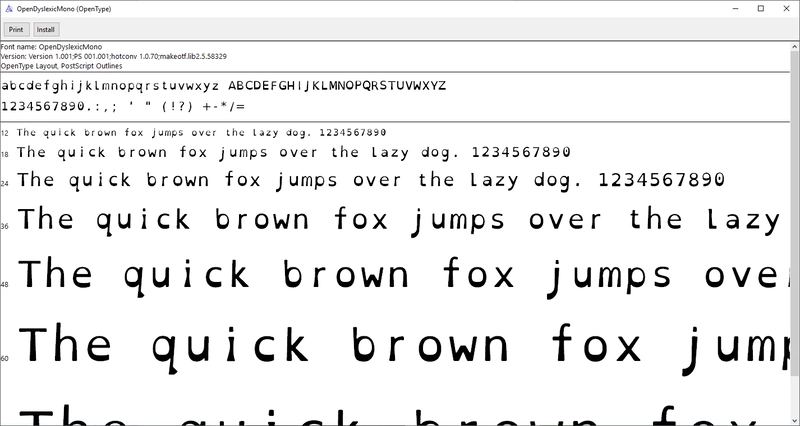
Task: Minimize the font viewer window
Action: [x=736, y=9]
